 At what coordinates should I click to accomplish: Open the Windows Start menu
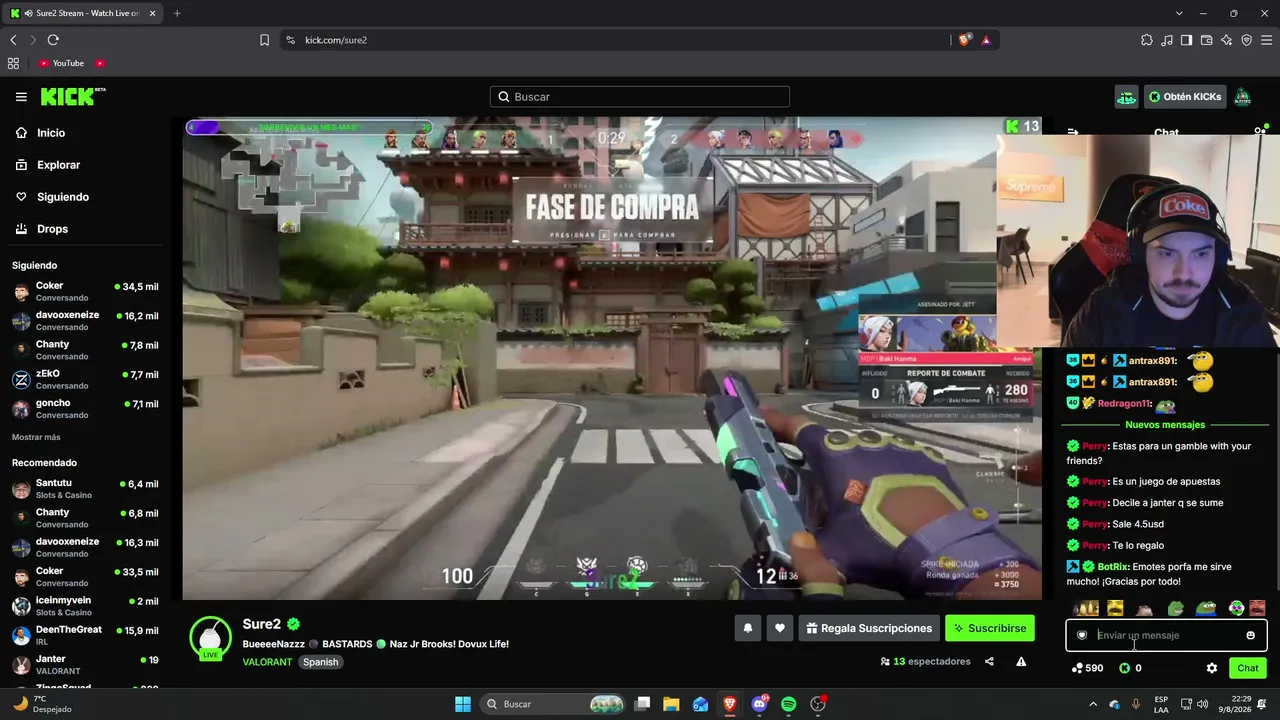(x=463, y=704)
